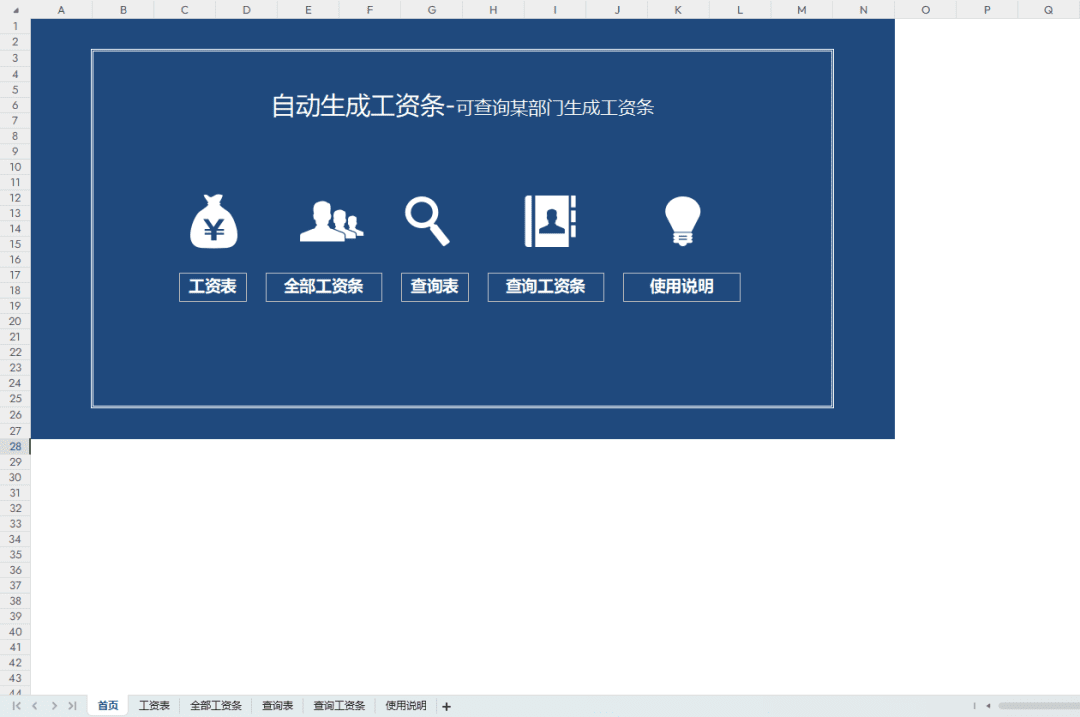This screenshot has height=717, width=1080.
Task: Switch to the 查询工资条 sheet tab
Action: tap(339, 705)
